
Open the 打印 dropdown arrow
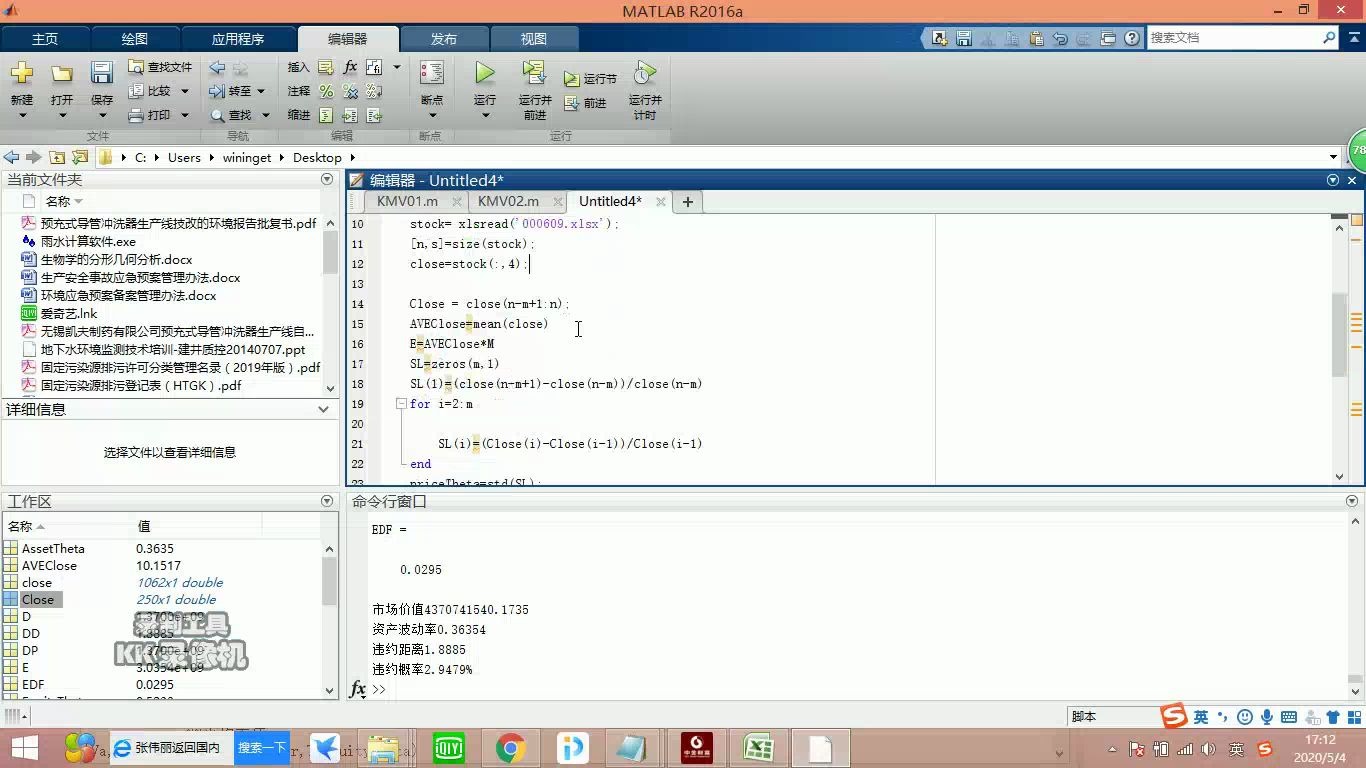[184, 115]
